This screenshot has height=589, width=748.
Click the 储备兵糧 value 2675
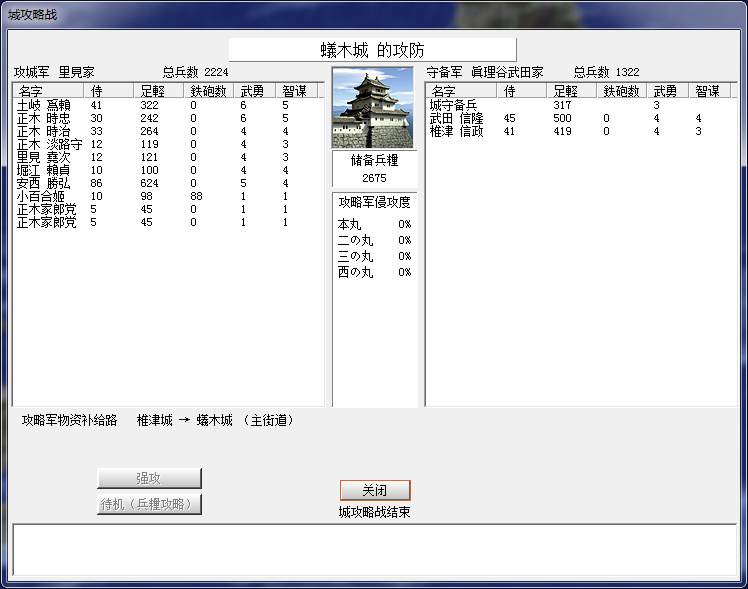[374, 178]
